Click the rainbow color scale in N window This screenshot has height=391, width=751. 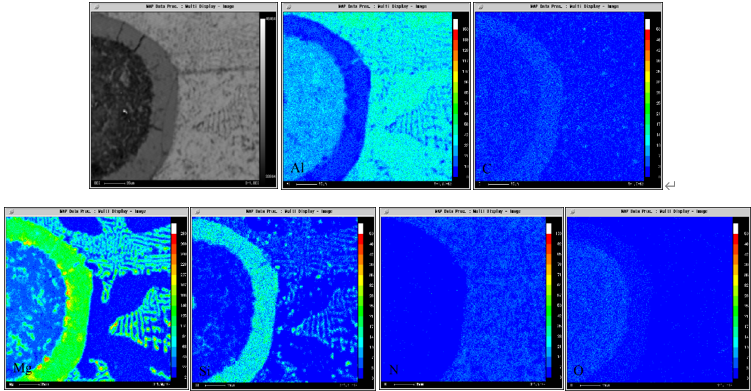click(549, 301)
